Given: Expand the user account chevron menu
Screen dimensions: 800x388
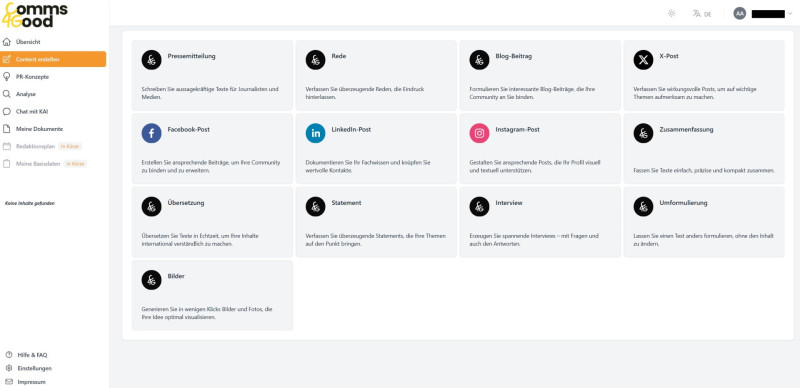Looking at the screenshot, I should tap(790, 14).
